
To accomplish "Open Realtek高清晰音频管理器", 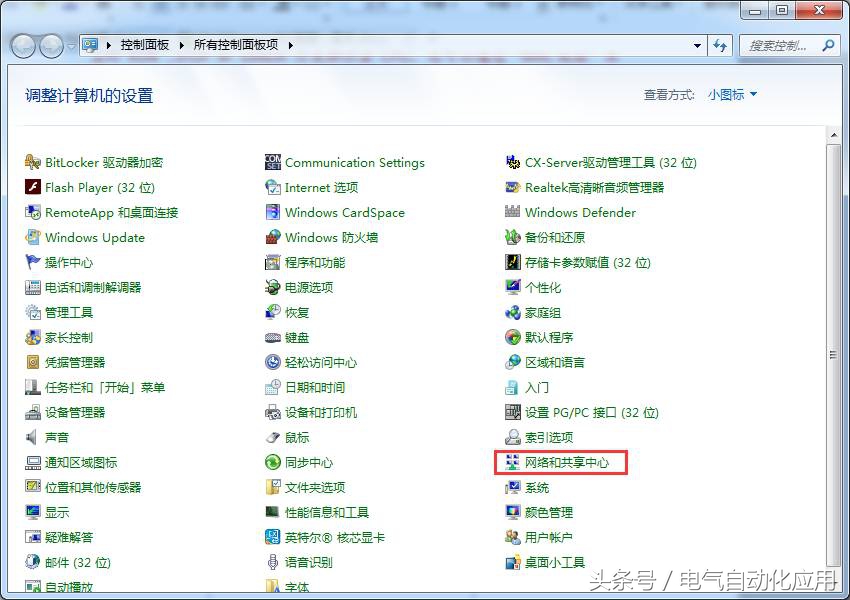I will tap(601, 187).
